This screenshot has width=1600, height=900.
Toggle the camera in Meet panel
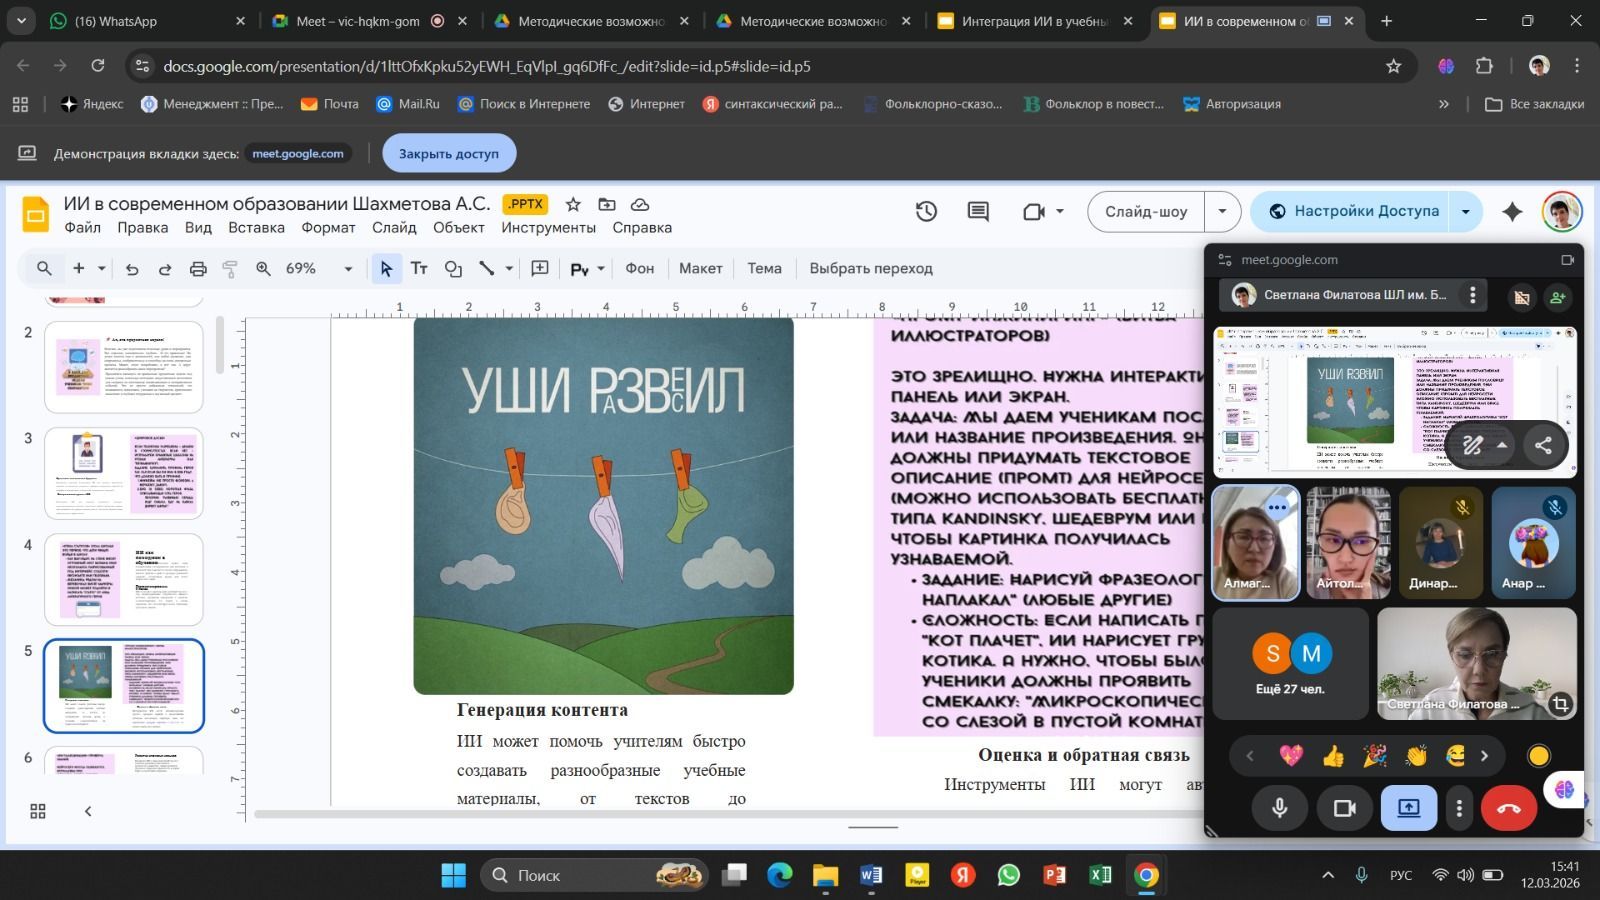tap(1344, 808)
